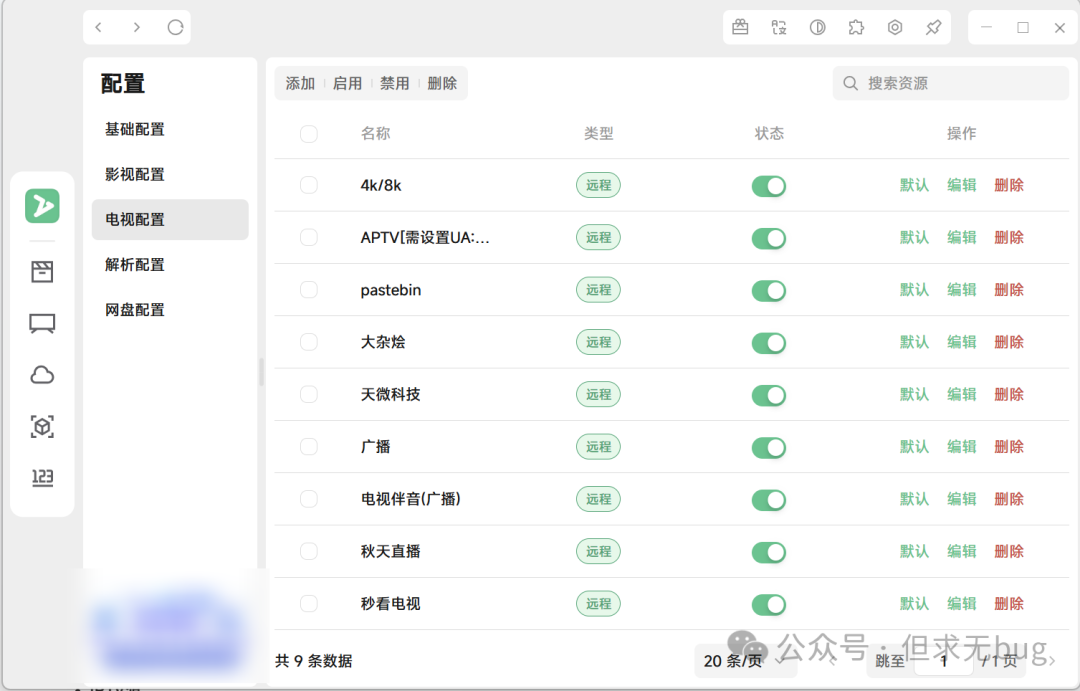Click the 添加 button
Screen dimensions: 1080x691
pos(300,84)
